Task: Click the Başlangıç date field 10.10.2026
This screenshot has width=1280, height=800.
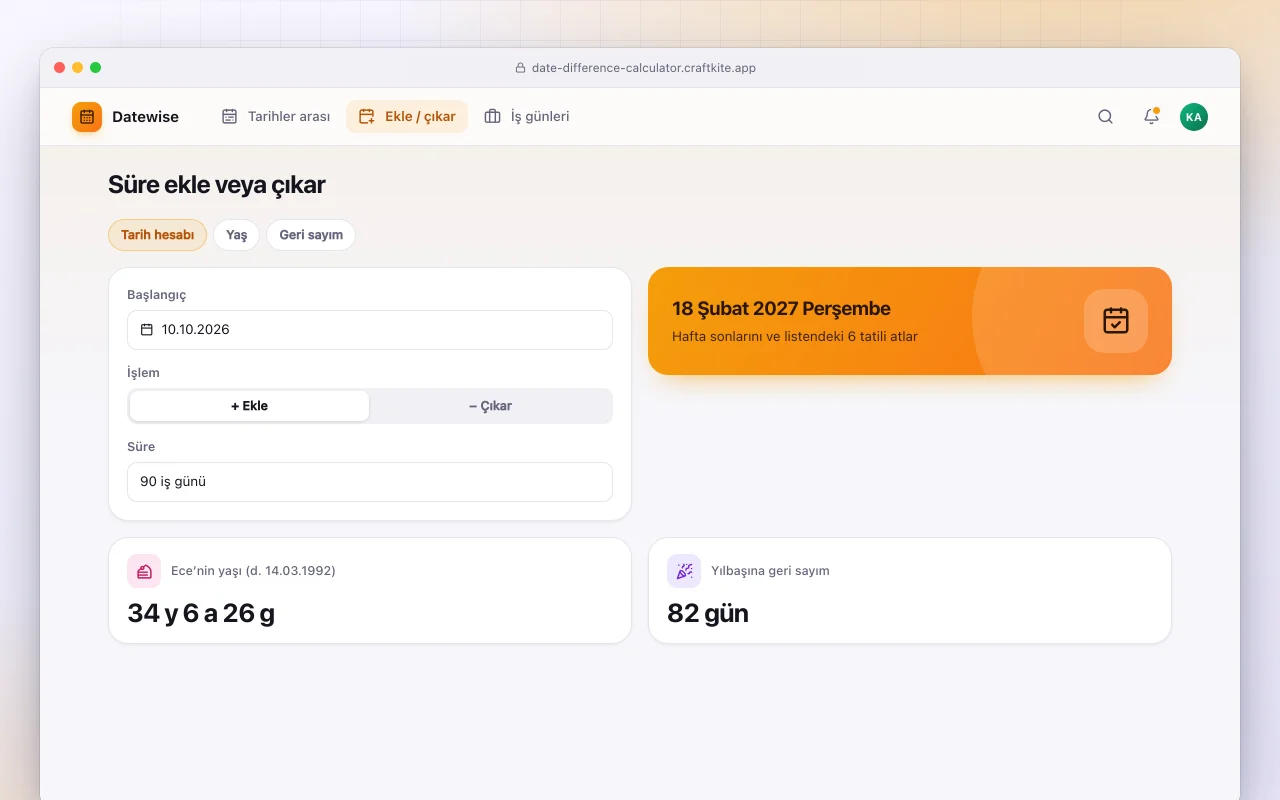Action: [x=370, y=330]
